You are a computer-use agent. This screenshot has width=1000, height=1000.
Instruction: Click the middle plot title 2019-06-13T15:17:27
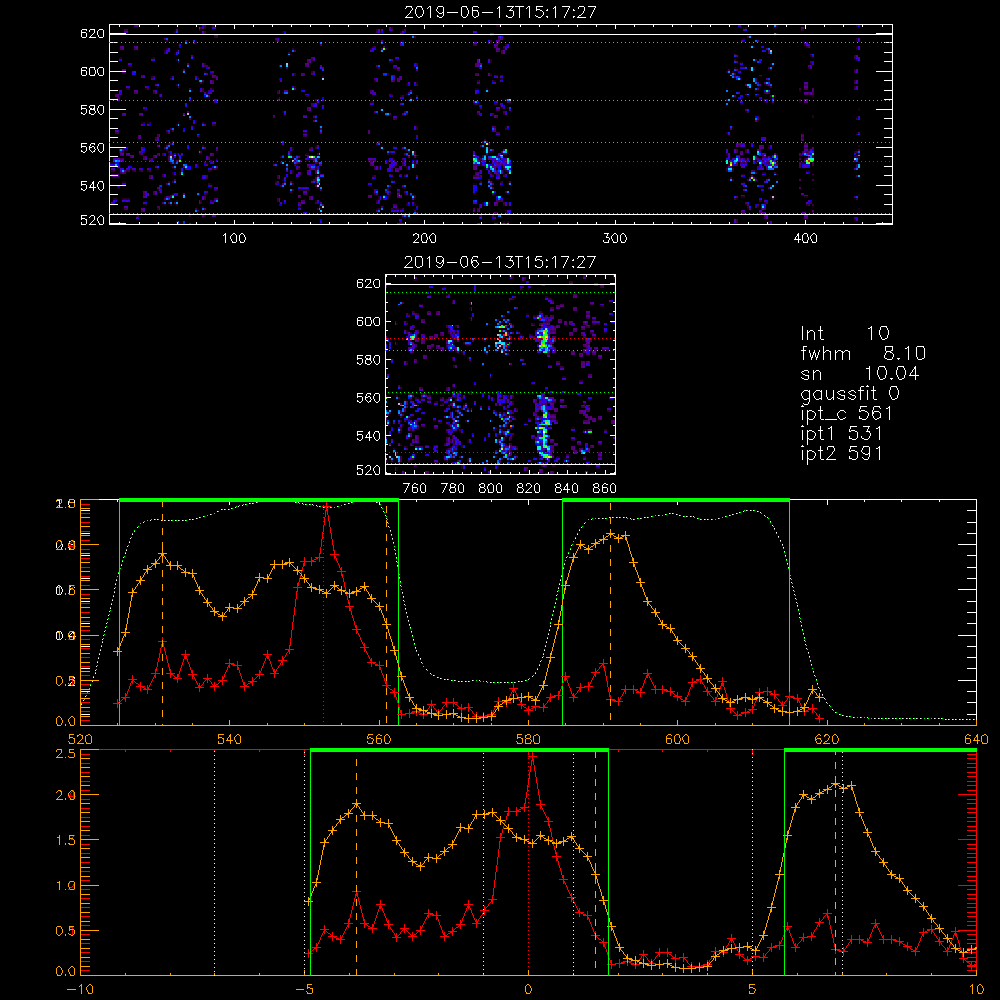tap(501, 262)
